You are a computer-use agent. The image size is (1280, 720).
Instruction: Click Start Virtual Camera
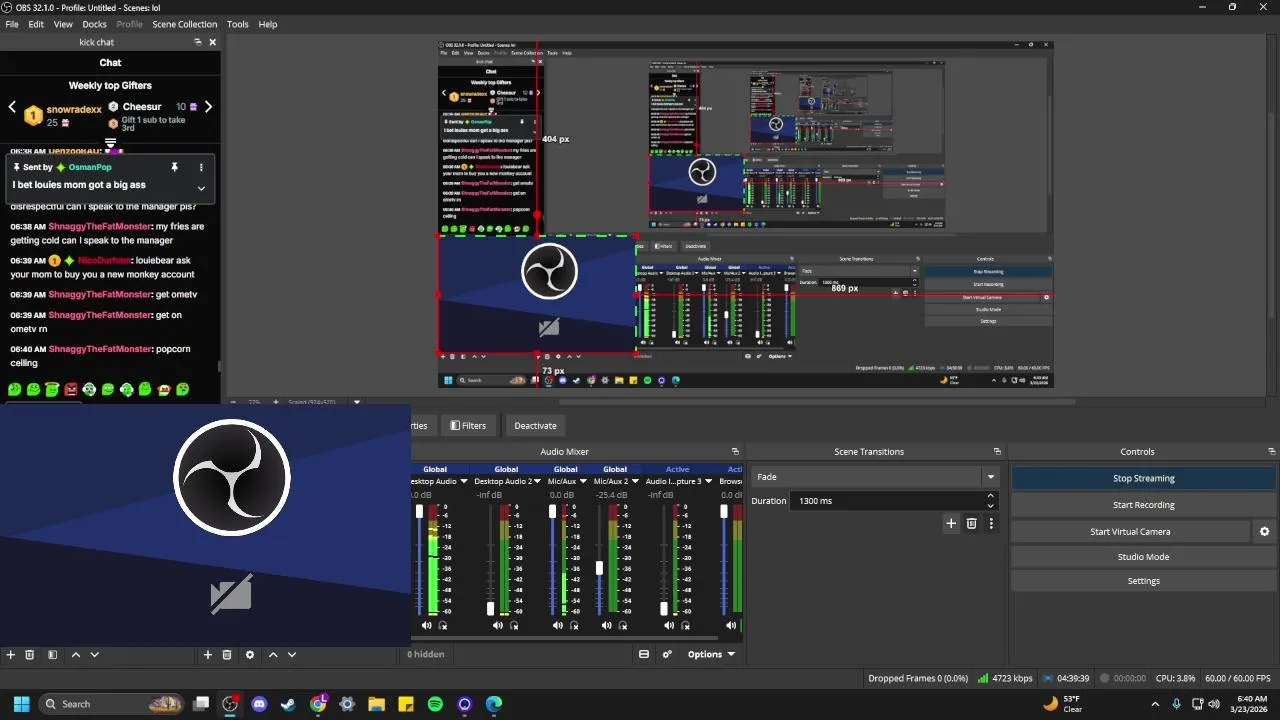[1130, 532]
